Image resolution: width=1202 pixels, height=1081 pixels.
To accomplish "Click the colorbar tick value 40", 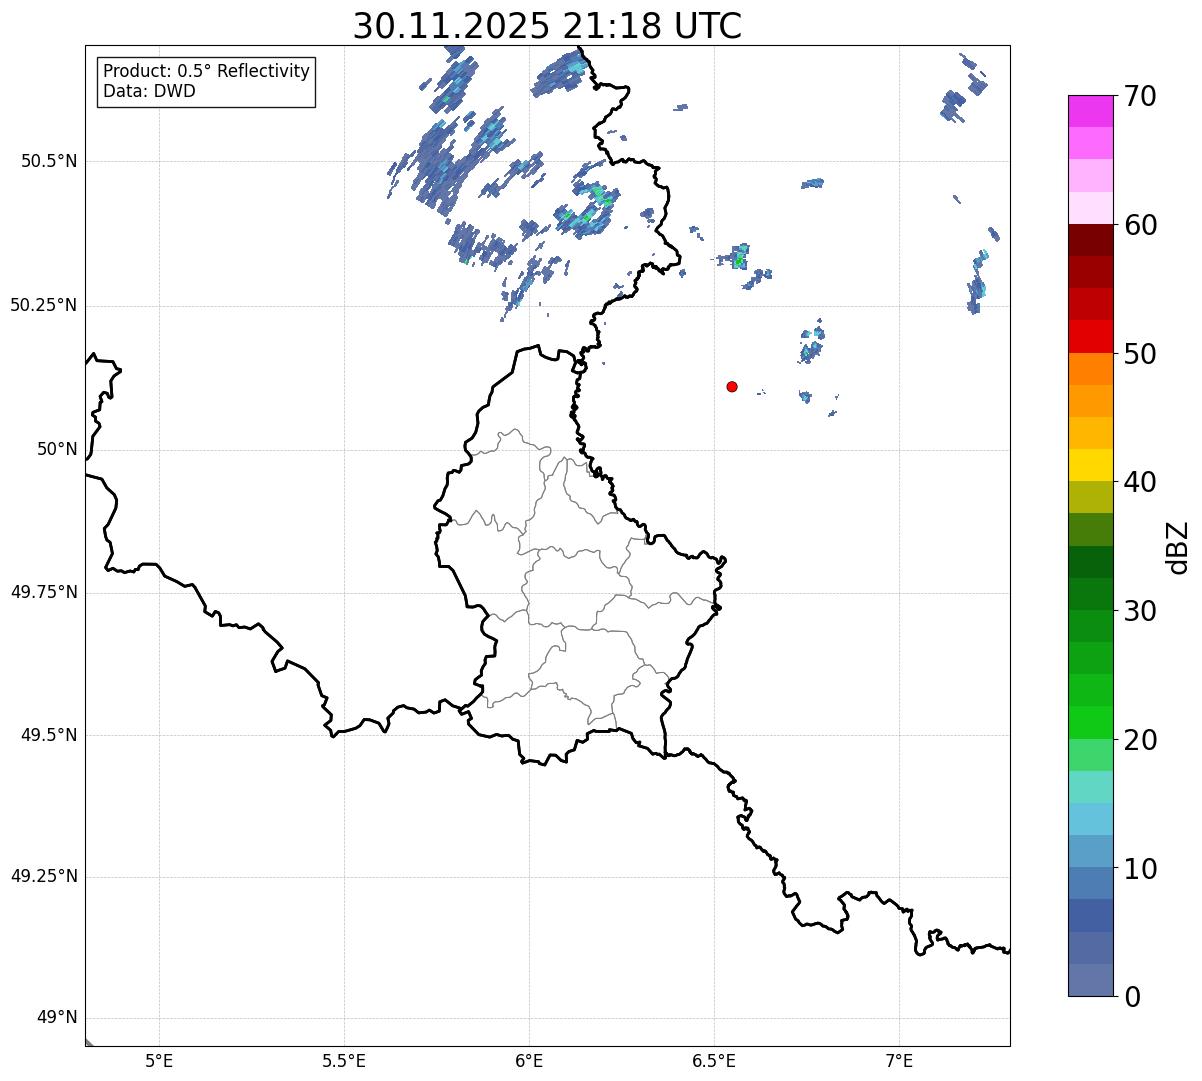I will tap(1140, 482).
